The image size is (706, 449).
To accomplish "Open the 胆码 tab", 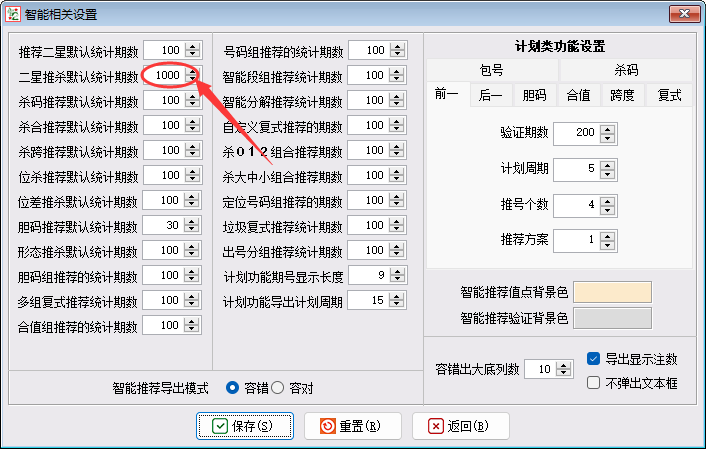I will click(534, 96).
